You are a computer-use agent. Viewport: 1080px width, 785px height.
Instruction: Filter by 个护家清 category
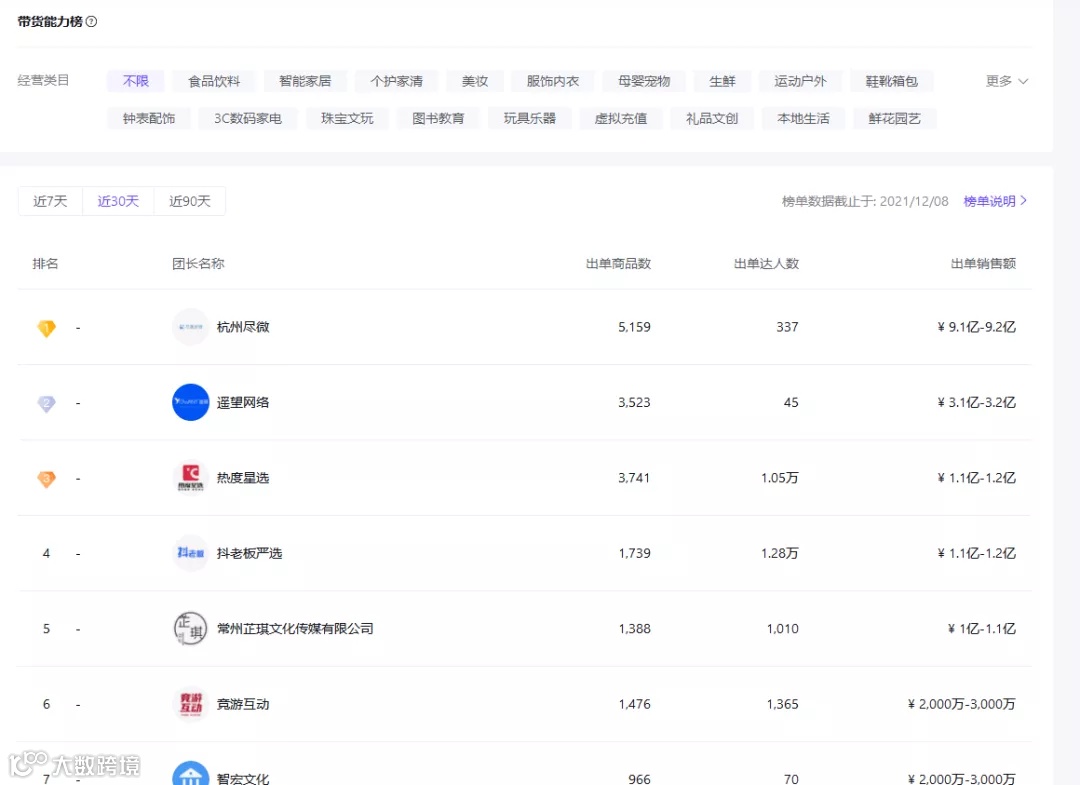396,81
